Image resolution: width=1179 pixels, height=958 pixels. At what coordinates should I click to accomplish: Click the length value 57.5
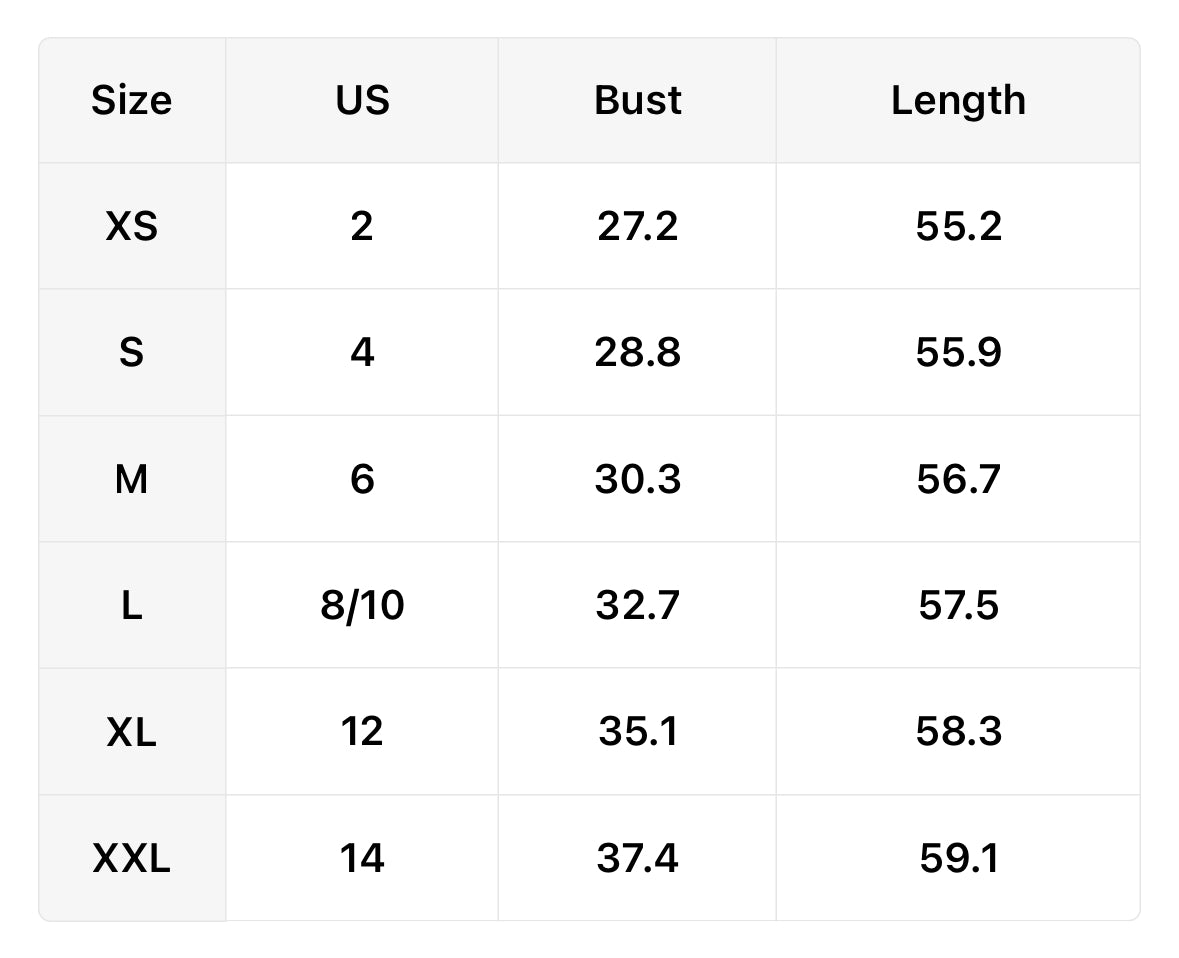coord(958,605)
